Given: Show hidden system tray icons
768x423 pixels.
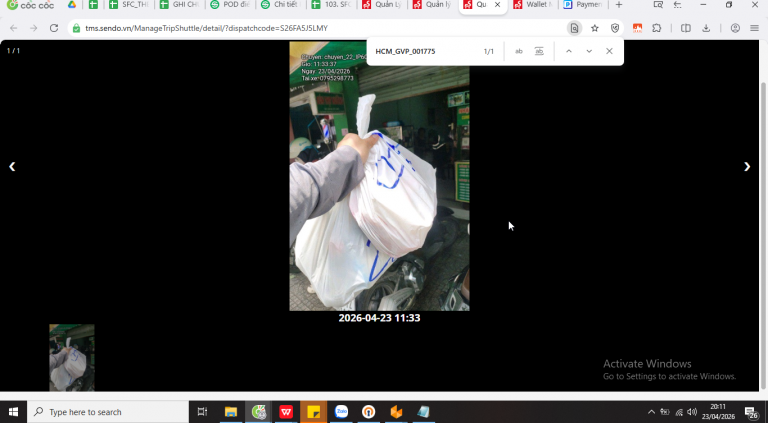Looking at the screenshot, I should [x=651, y=412].
